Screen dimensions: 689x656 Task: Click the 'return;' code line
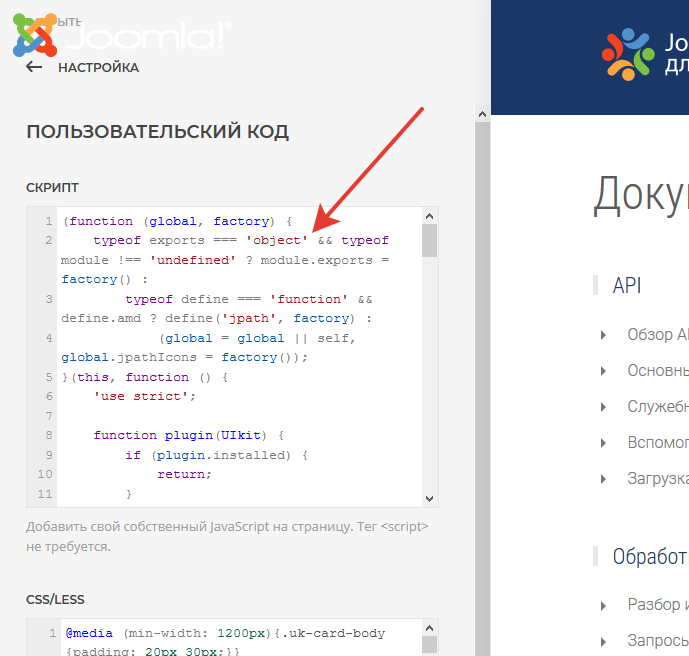(185, 475)
